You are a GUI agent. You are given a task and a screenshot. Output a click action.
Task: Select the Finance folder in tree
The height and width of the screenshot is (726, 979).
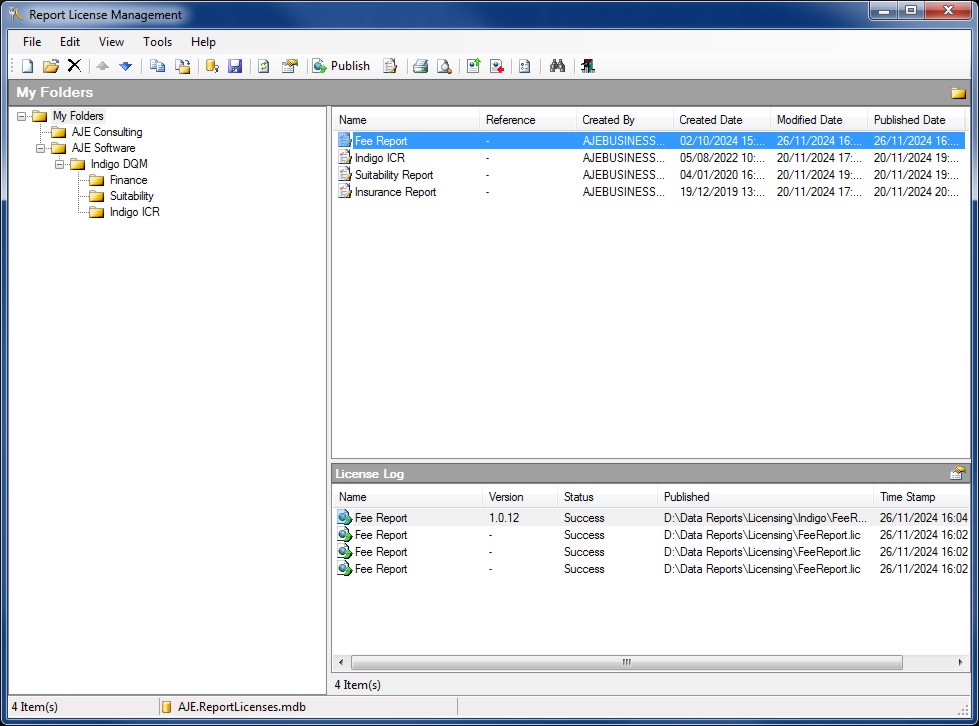pos(128,180)
